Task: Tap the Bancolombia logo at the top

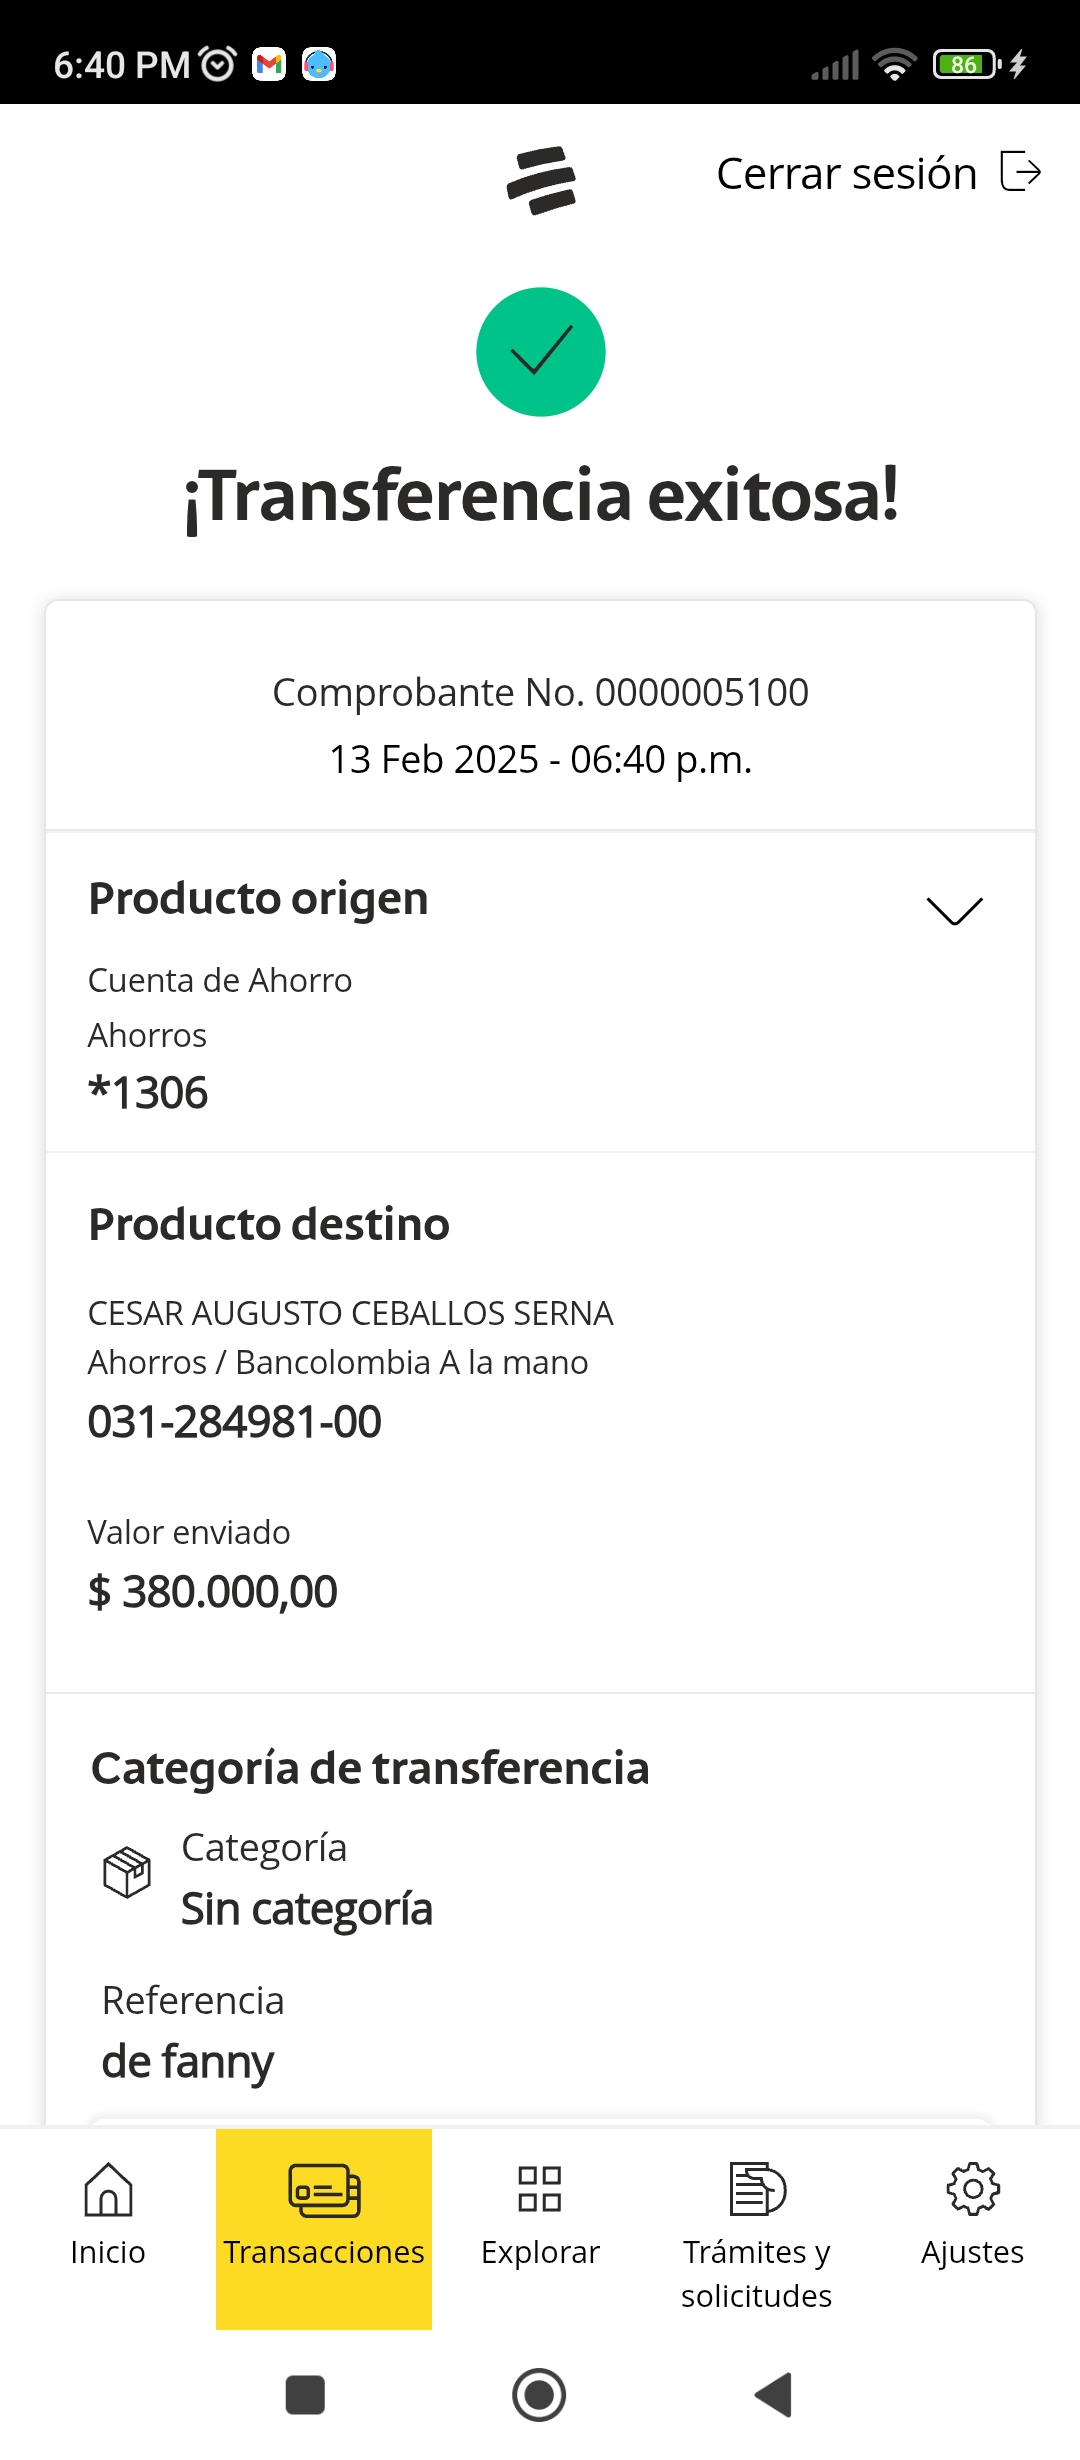Action: (x=541, y=180)
